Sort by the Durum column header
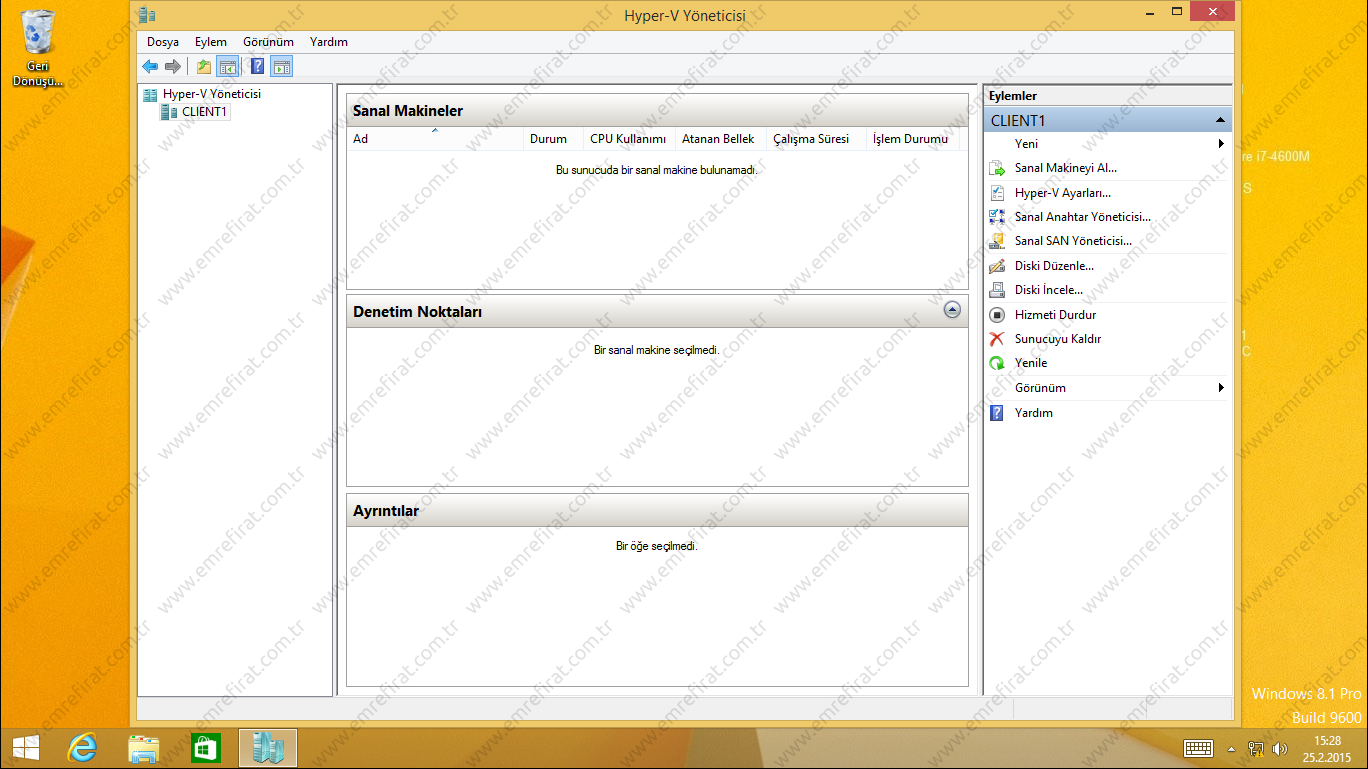Image resolution: width=1368 pixels, height=769 pixels. (x=548, y=139)
